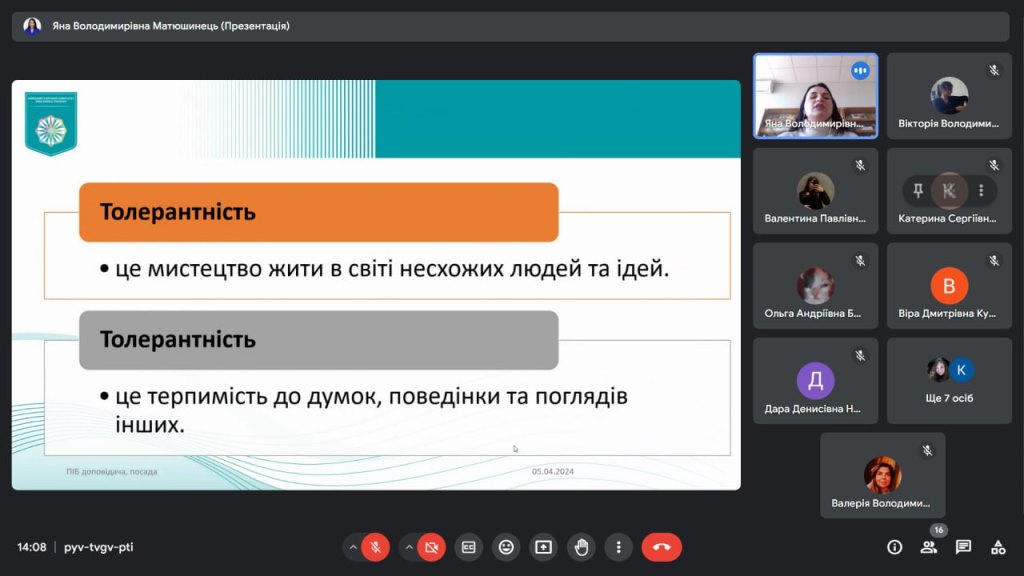Raise hand using the hand icon

(x=581, y=547)
